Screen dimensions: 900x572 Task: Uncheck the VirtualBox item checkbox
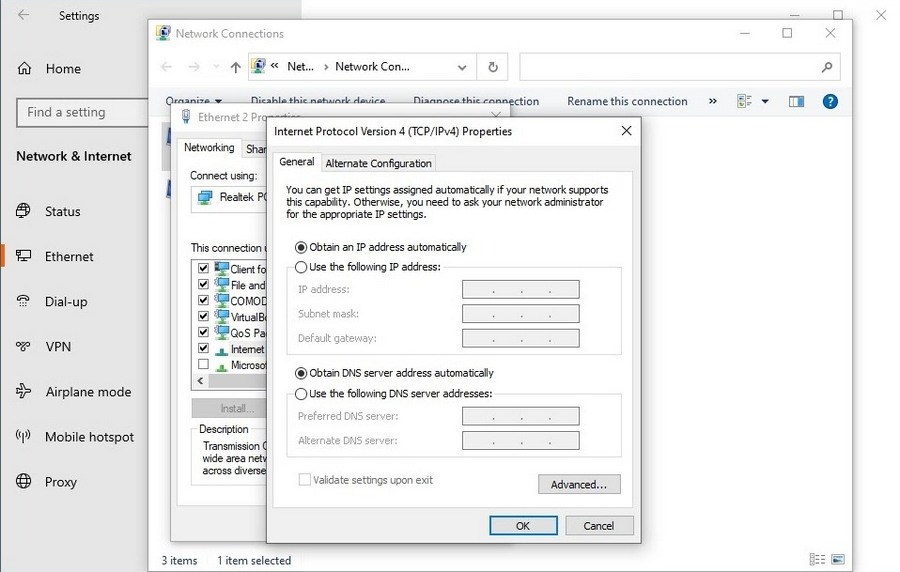[x=203, y=316]
